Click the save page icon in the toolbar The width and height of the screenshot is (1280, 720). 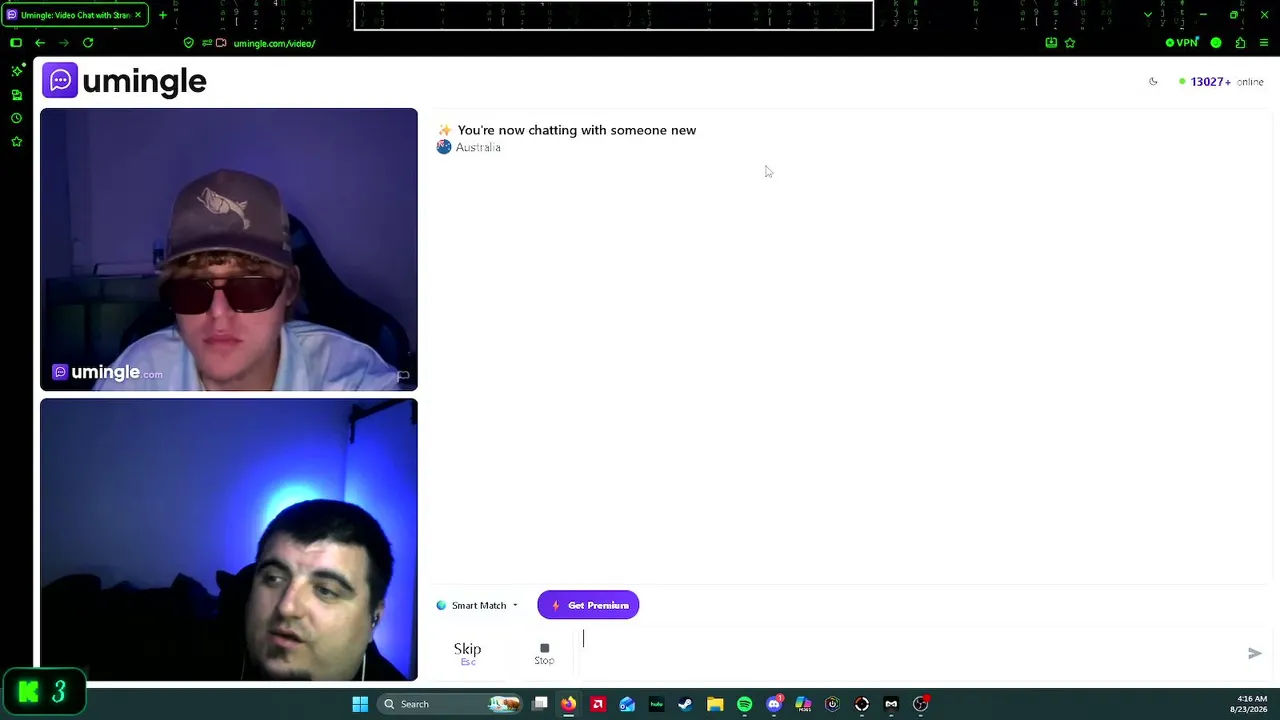[1051, 43]
